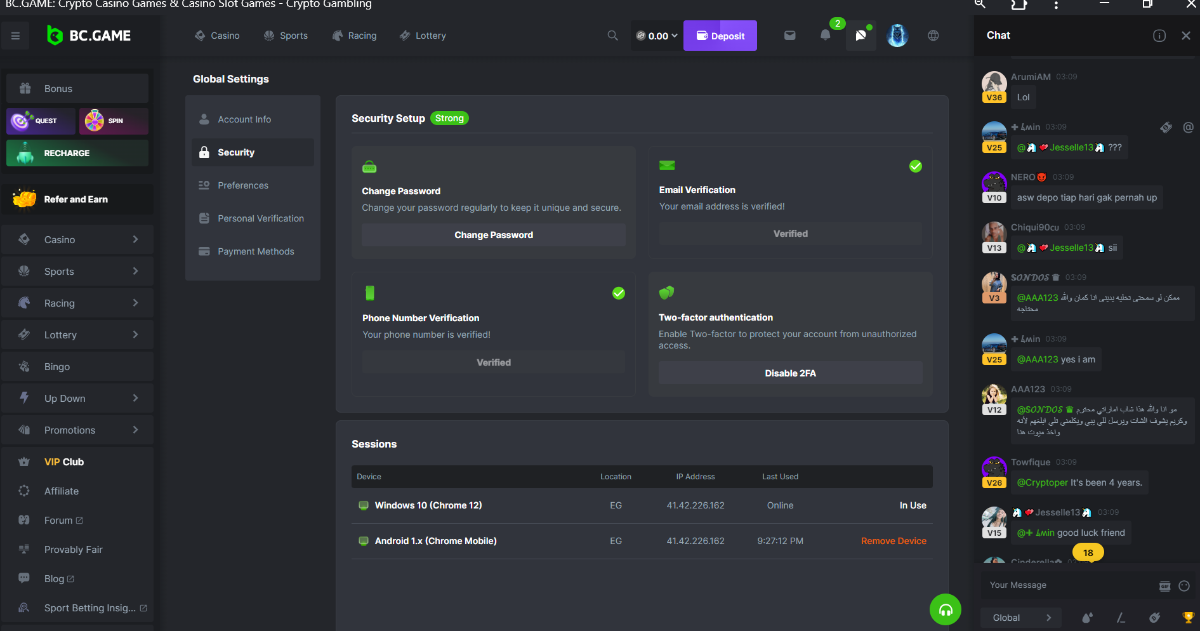This screenshot has width=1200, height=631.
Task: Disable 2FA for the account
Action: coord(789,373)
